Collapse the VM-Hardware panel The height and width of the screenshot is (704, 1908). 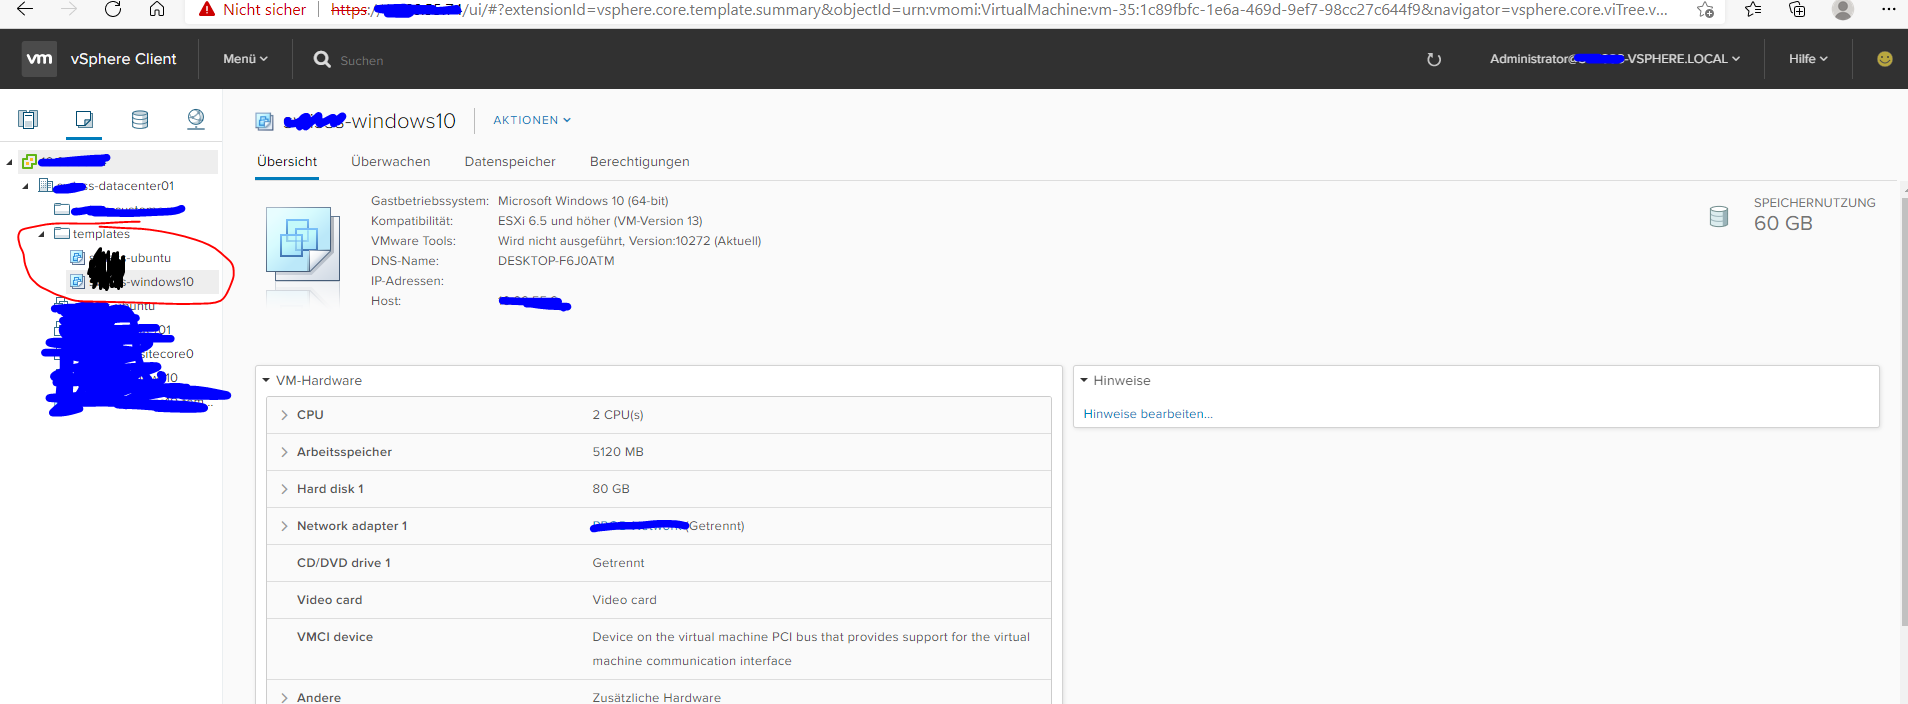pyautogui.click(x=266, y=380)
